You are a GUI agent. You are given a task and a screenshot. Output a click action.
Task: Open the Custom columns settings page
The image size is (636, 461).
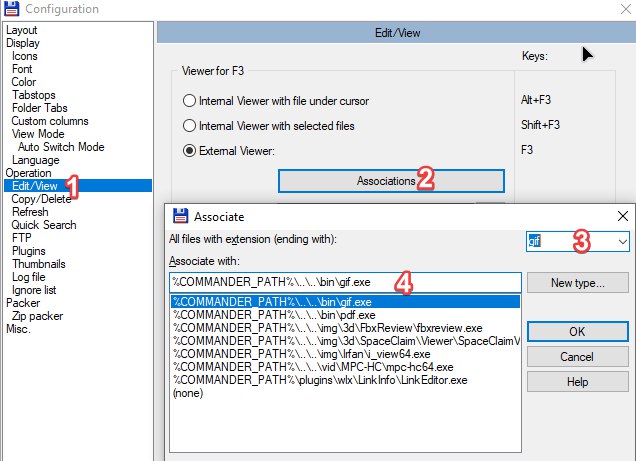[x=50, y=121]
